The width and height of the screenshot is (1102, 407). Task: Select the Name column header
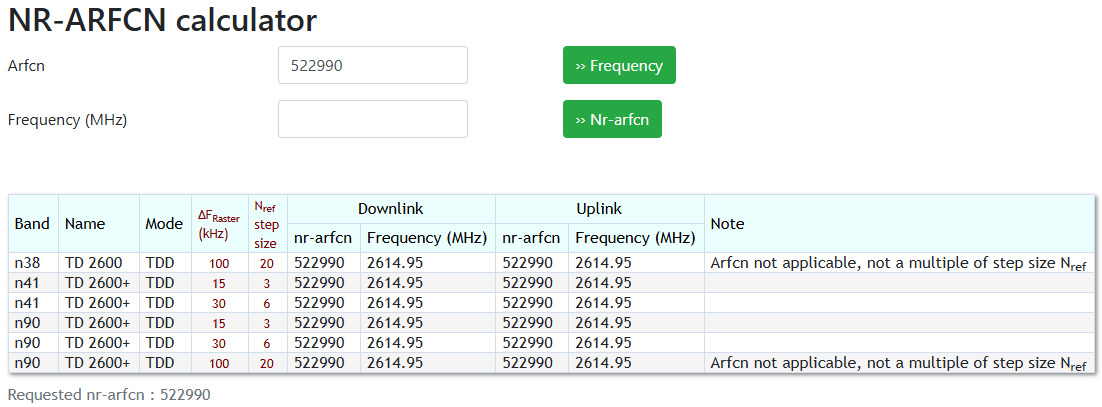coord(85,224)
